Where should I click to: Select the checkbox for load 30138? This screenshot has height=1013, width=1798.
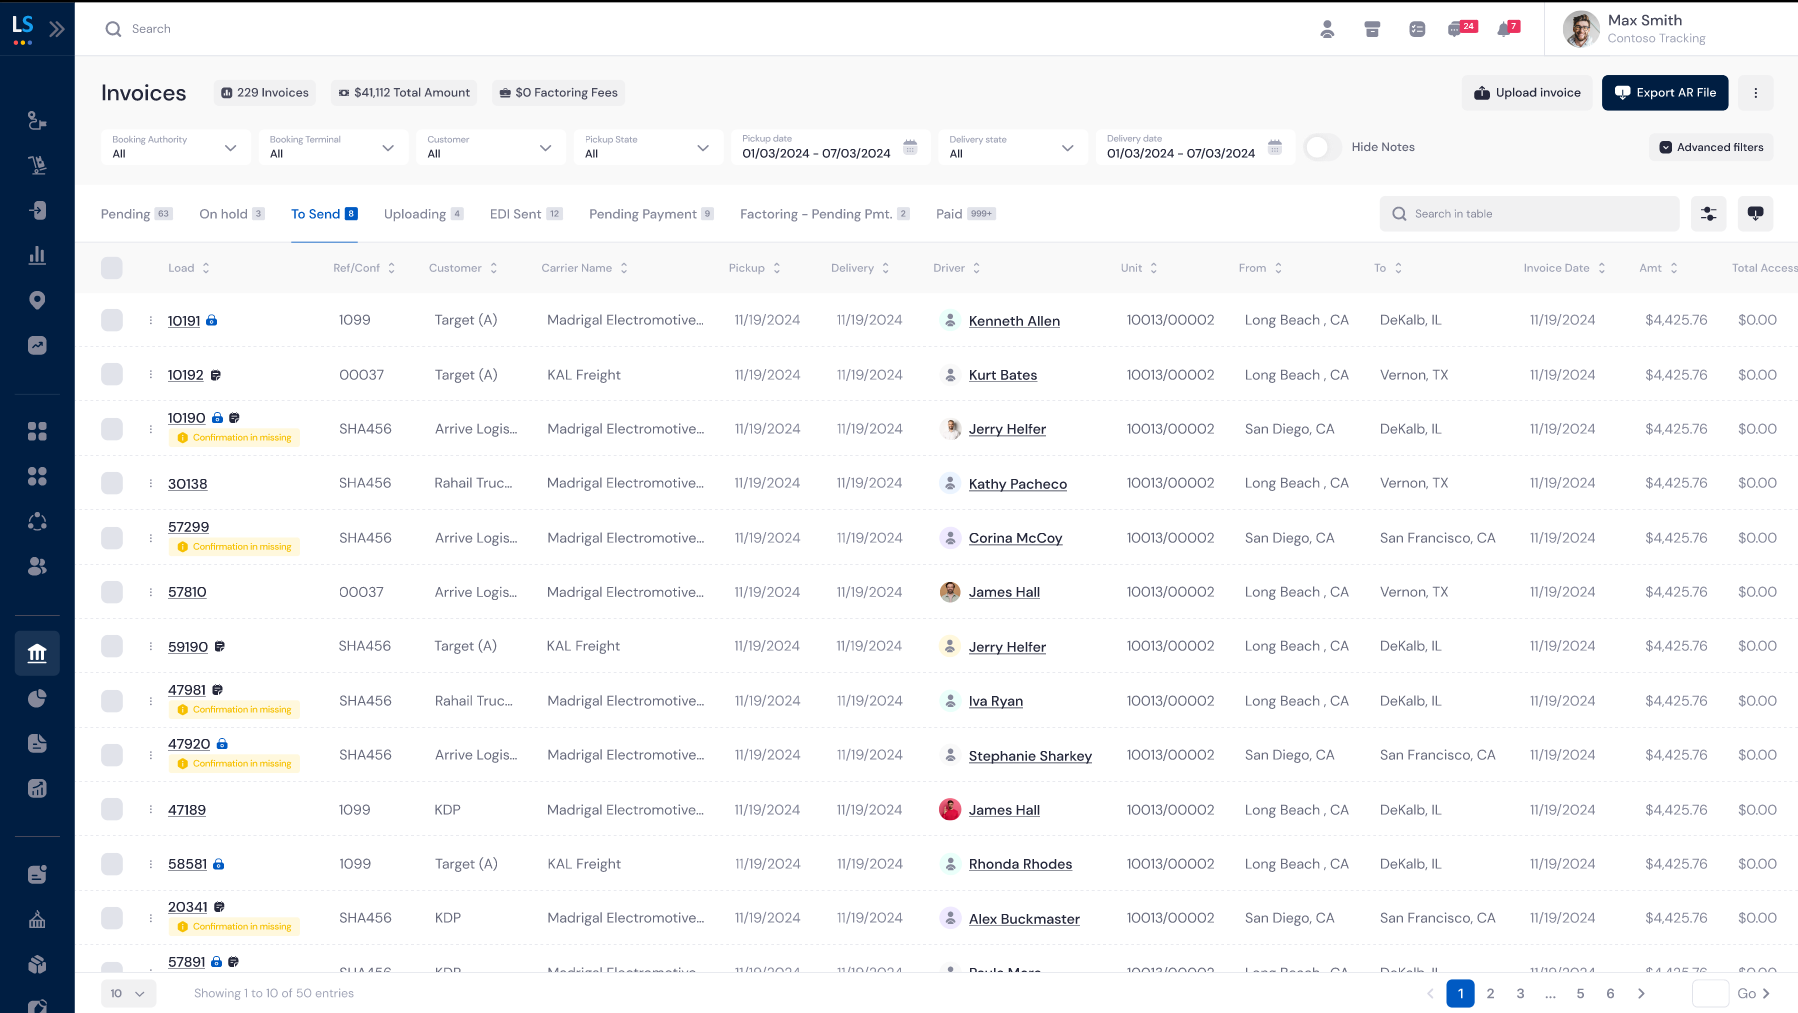[x=112, y=483]
